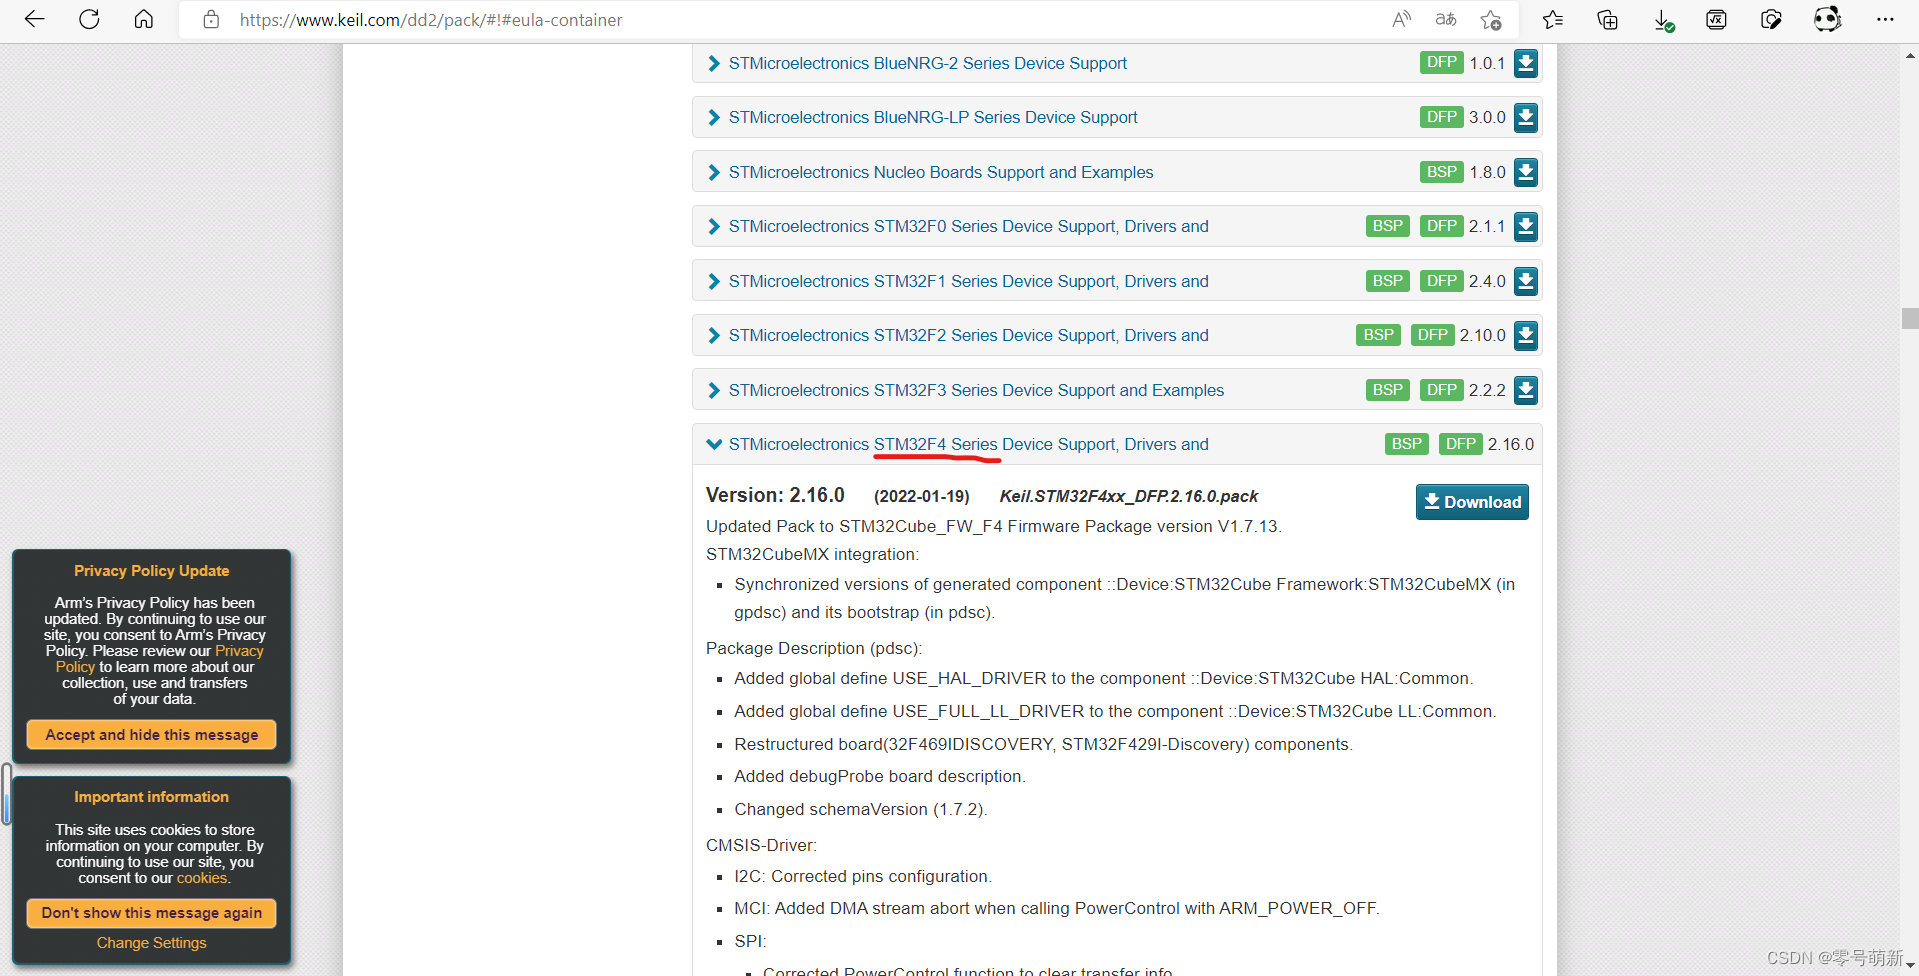Click Don't show this message again

pyautogui.click(x=152, y=912)
